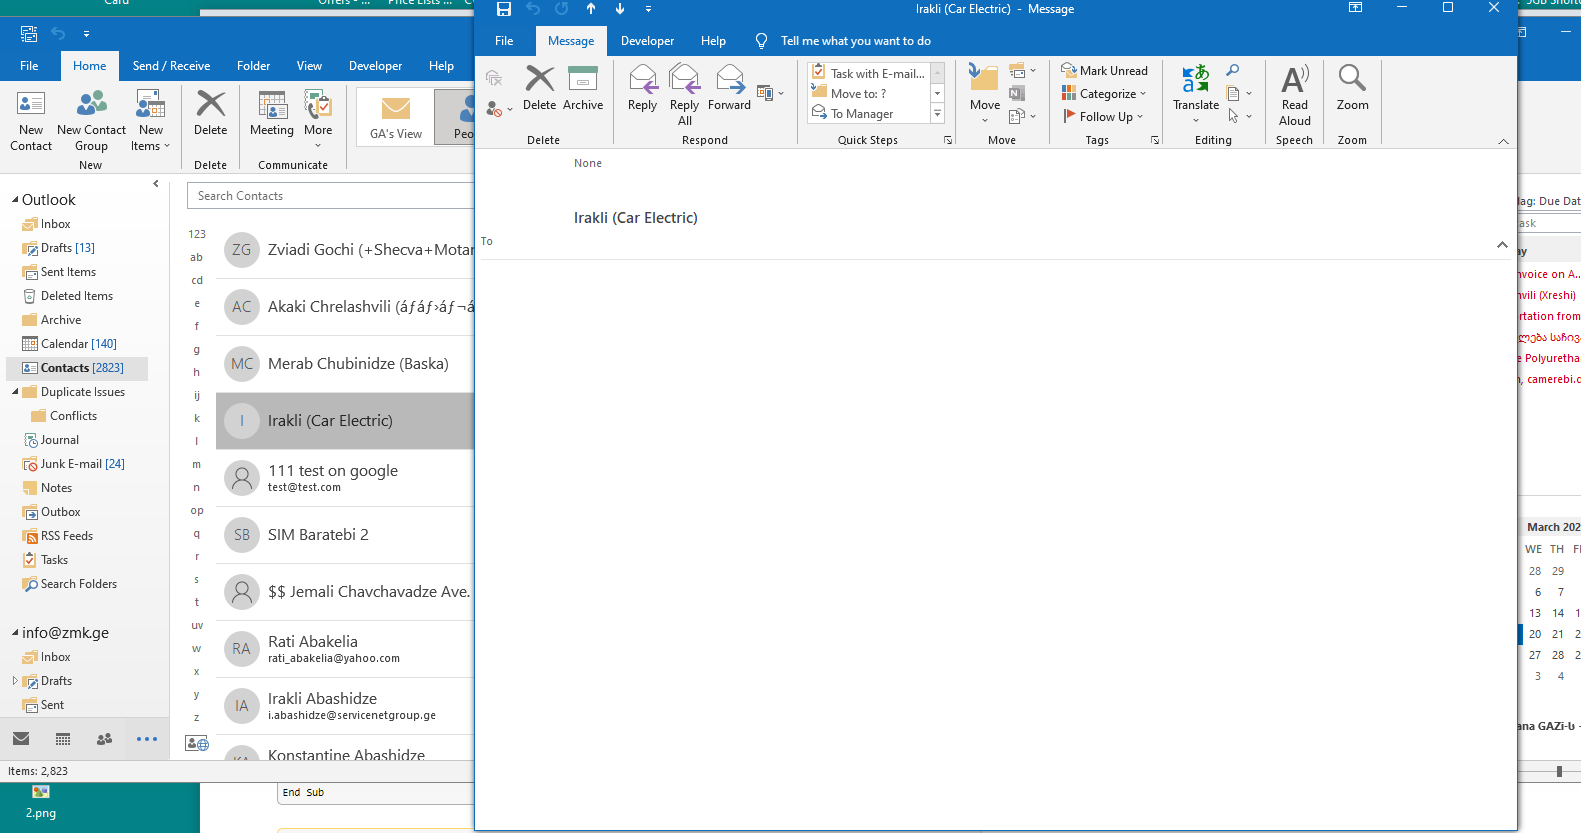Select the Irakli Abashidze contact
The image size is (1581, 833).
tap(345, 706)
